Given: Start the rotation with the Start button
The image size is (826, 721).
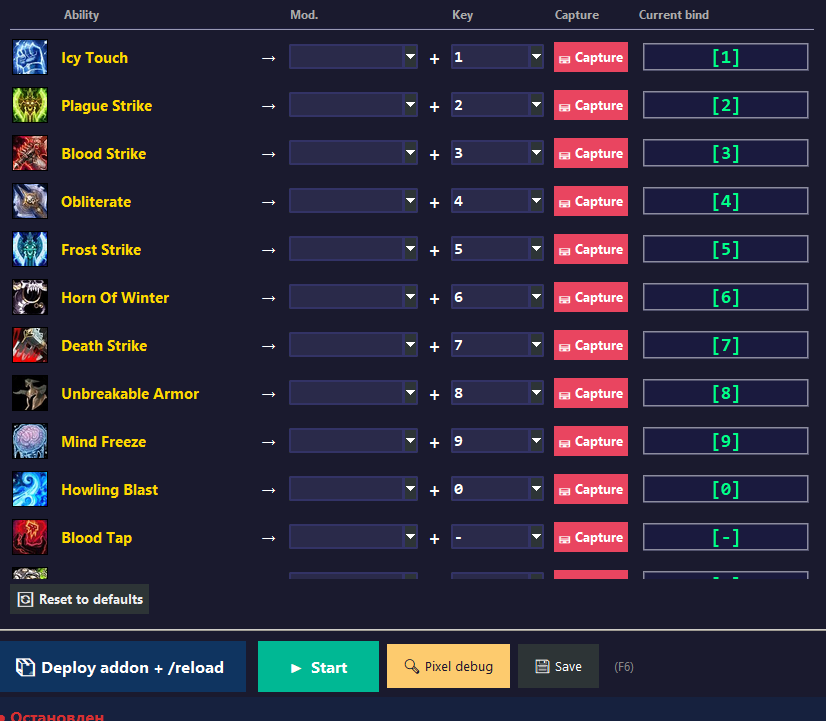Looking at the screenshot, I should pos(318,666).
